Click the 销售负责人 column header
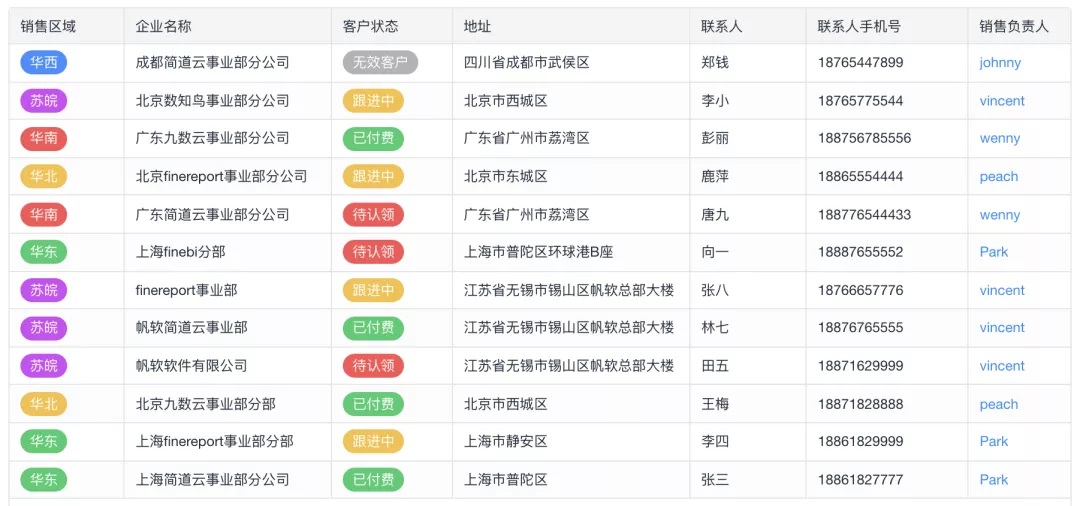This screenshot has height=506, width=1080. [1014, 27]
